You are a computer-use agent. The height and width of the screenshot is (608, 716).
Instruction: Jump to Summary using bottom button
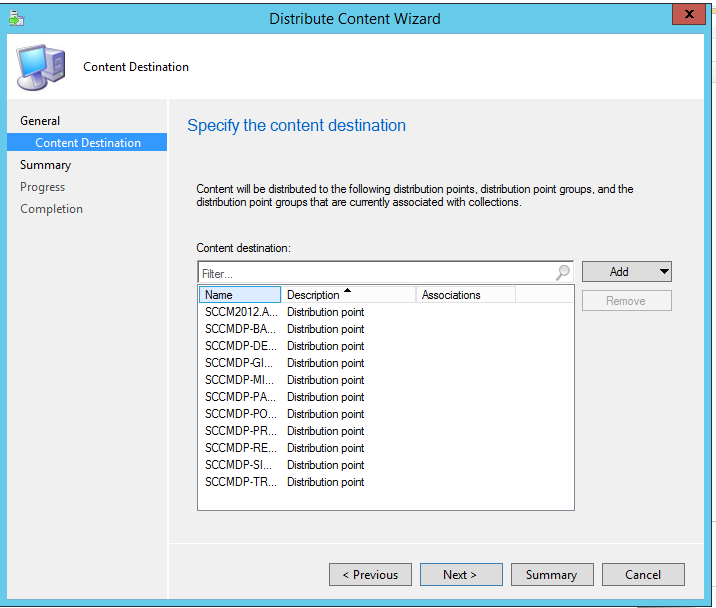click(552, 575)
